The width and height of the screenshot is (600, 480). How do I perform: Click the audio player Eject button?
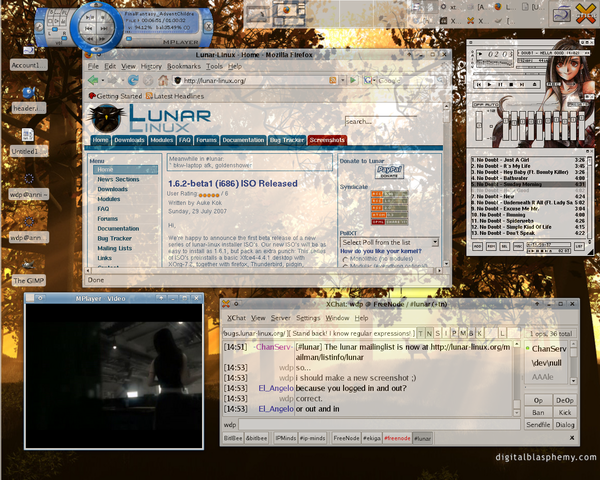(x=535, y=84)
